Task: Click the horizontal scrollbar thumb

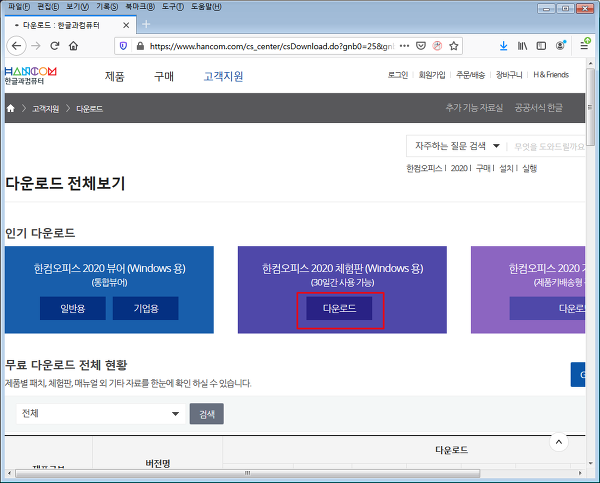Action: point(247,473)
